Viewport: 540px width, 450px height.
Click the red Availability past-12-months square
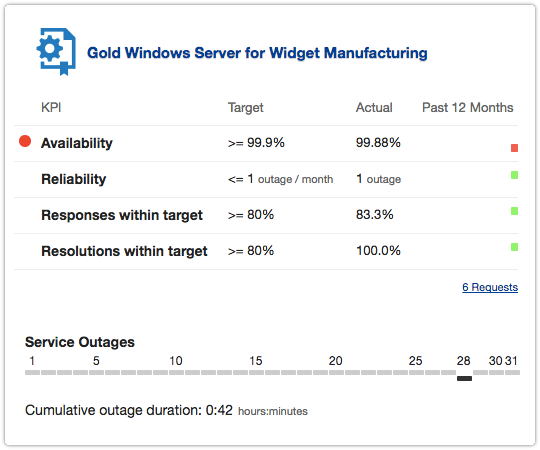[515, 148]
